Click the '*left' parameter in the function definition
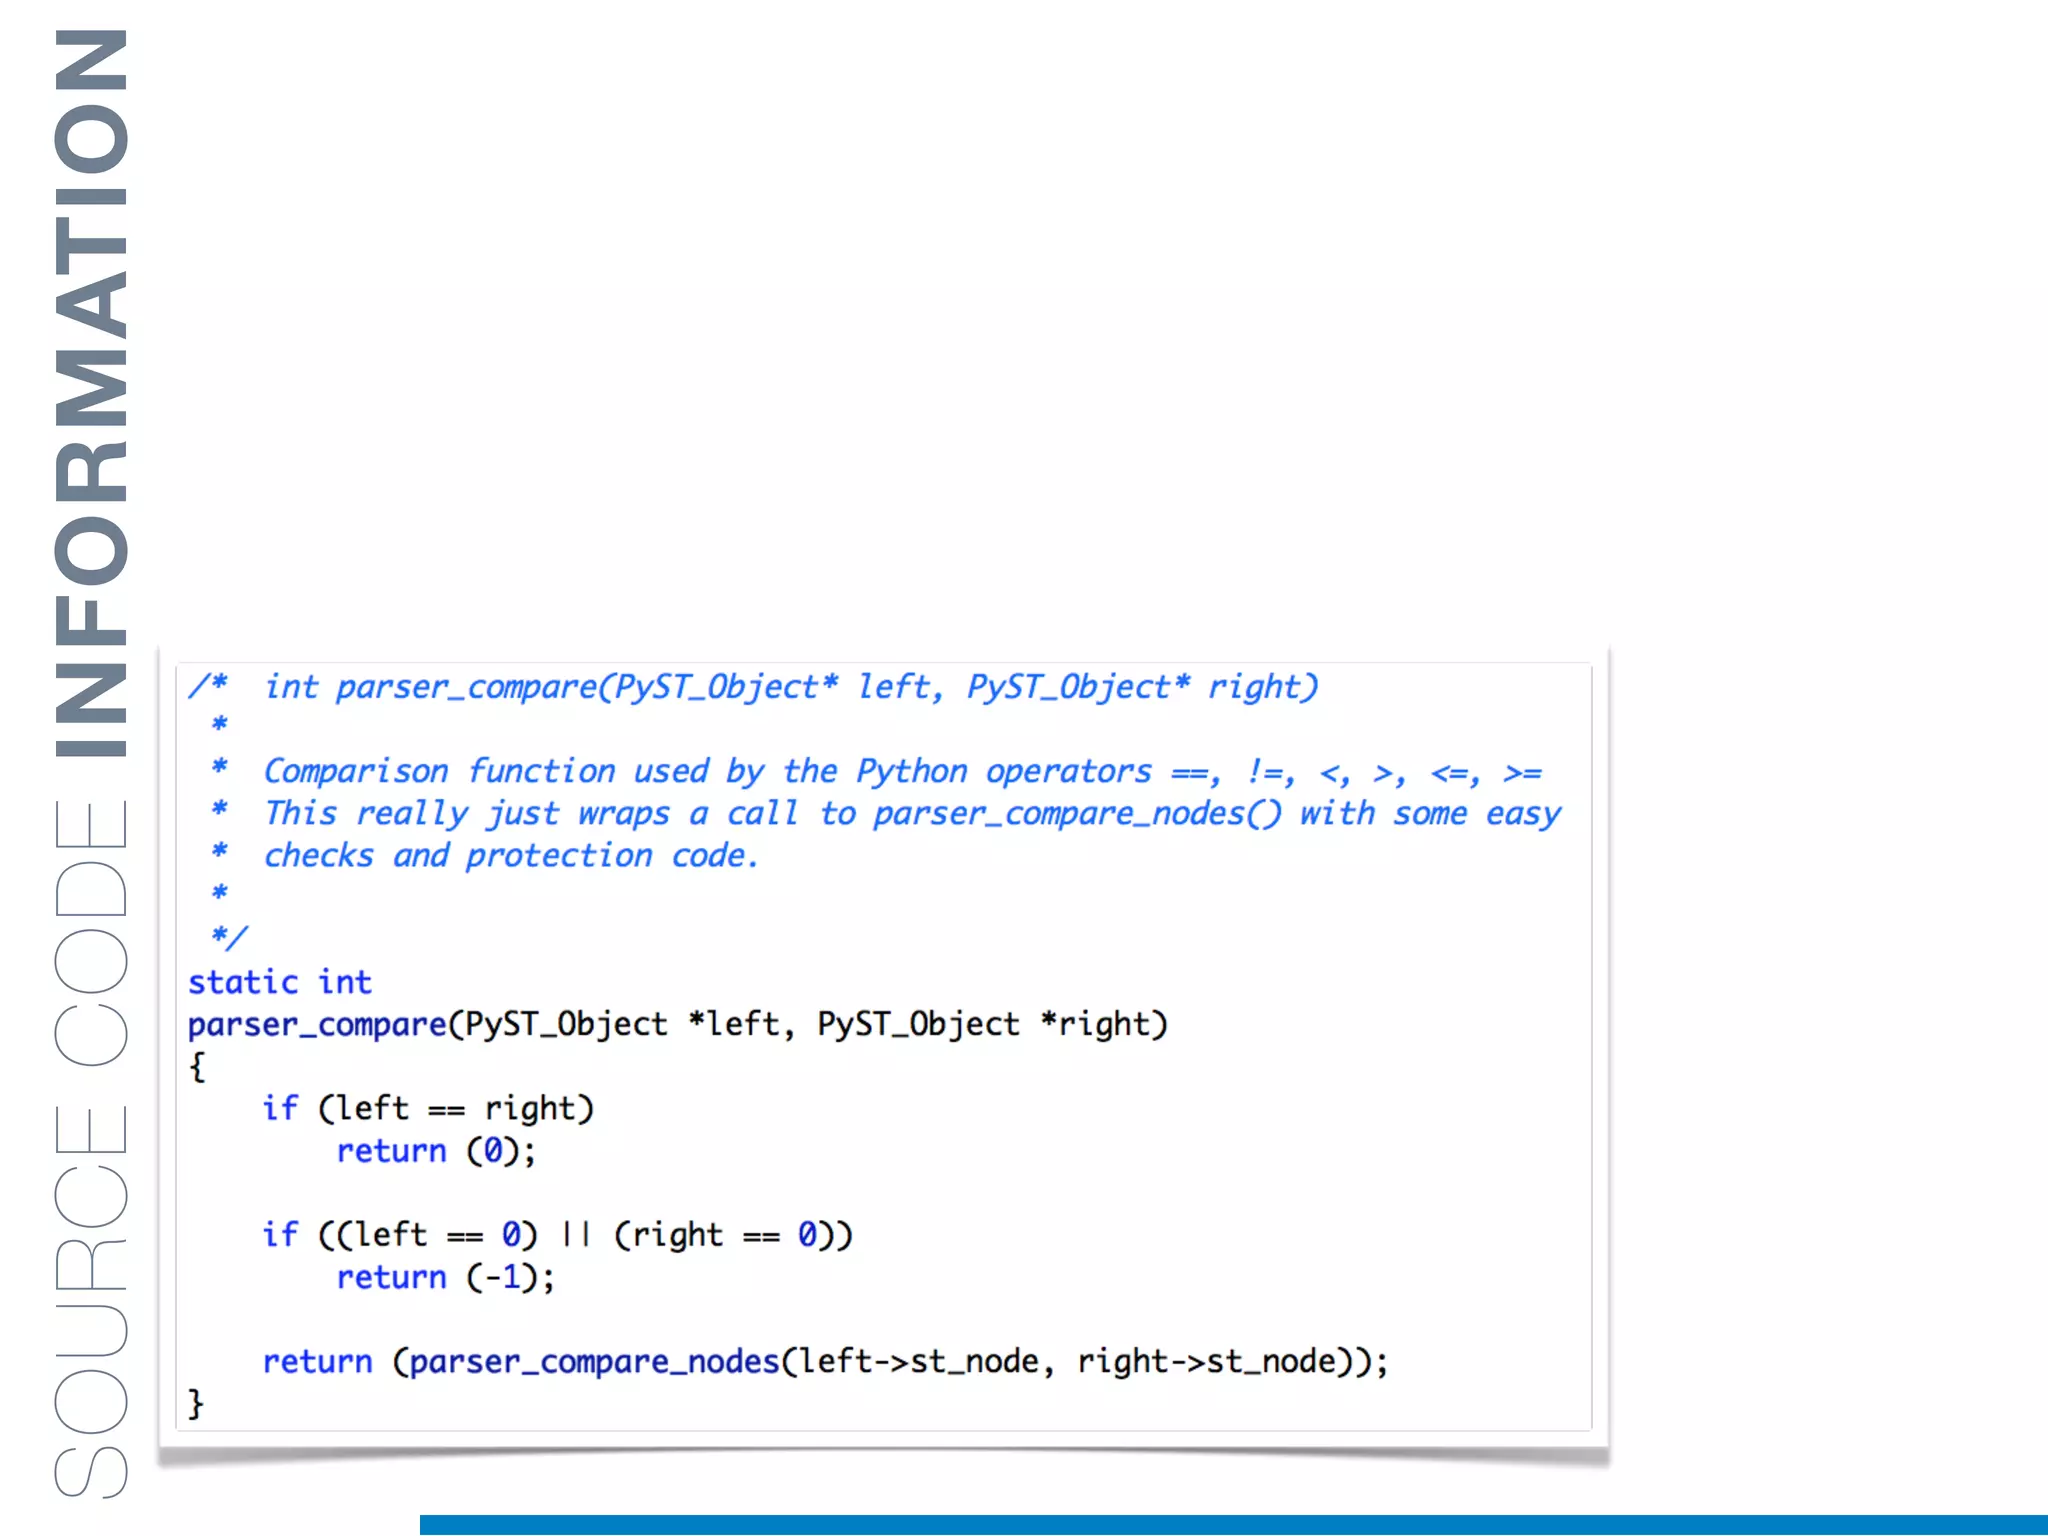This screenshot has height=1536, width=2048. click(733, 1025)
